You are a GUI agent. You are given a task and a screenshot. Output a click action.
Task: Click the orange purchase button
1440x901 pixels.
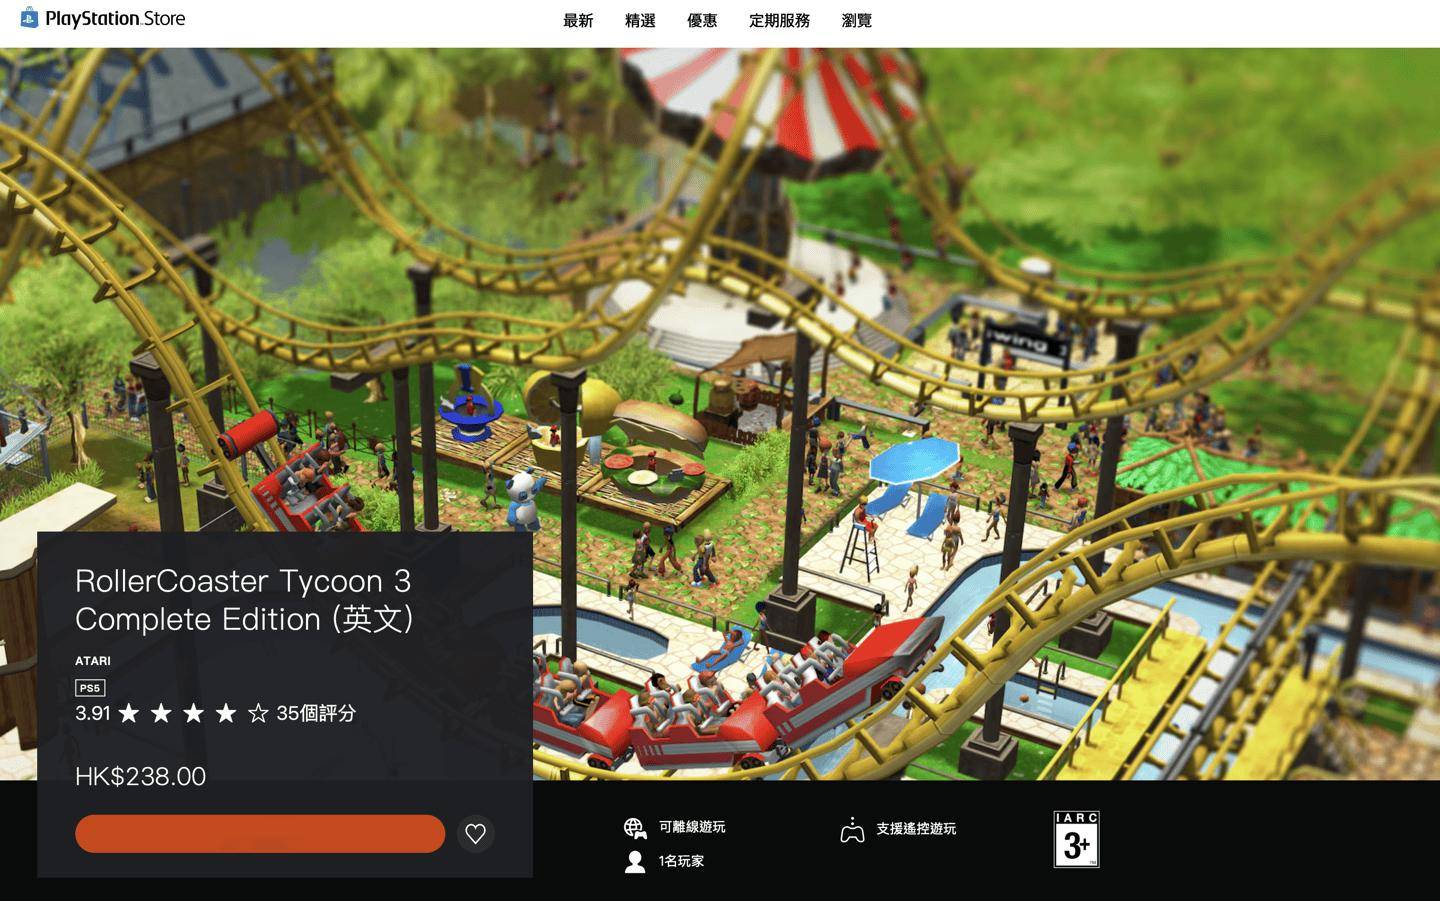[260, 833]
